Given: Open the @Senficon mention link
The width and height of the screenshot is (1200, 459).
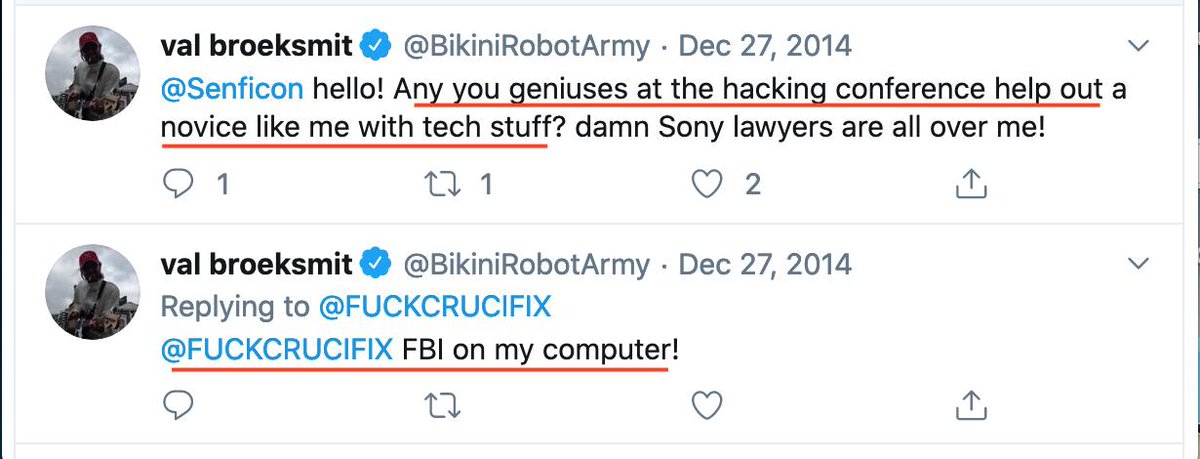Looking at the screenshot, I should pos(231,90).
